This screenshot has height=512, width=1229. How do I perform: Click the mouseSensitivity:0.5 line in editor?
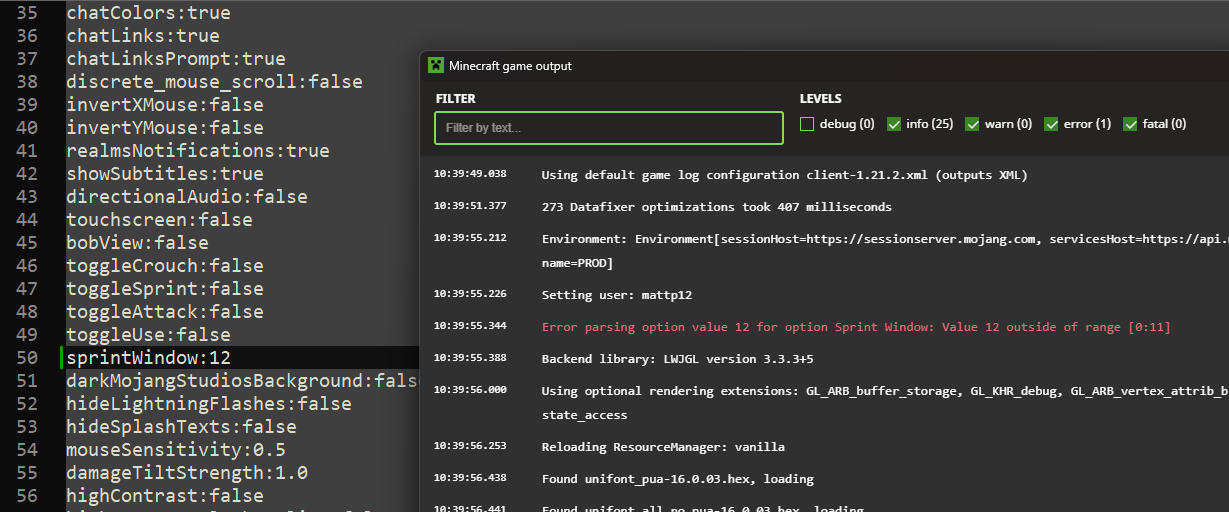(176, 450)
